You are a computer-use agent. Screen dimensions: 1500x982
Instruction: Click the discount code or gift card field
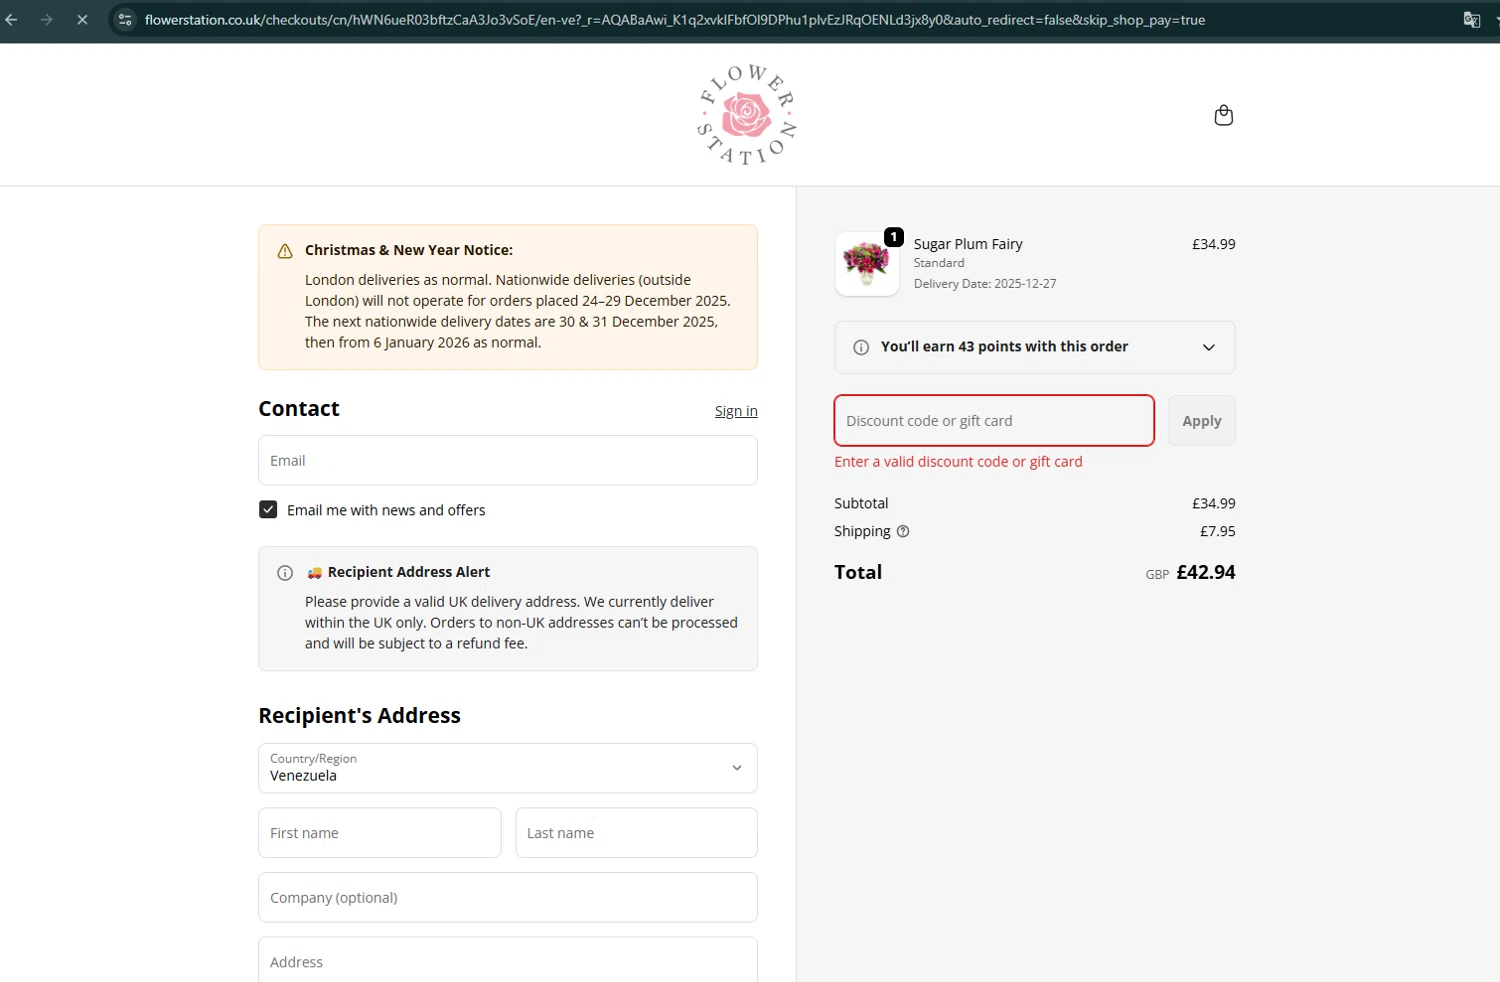(x=994, y=421)
